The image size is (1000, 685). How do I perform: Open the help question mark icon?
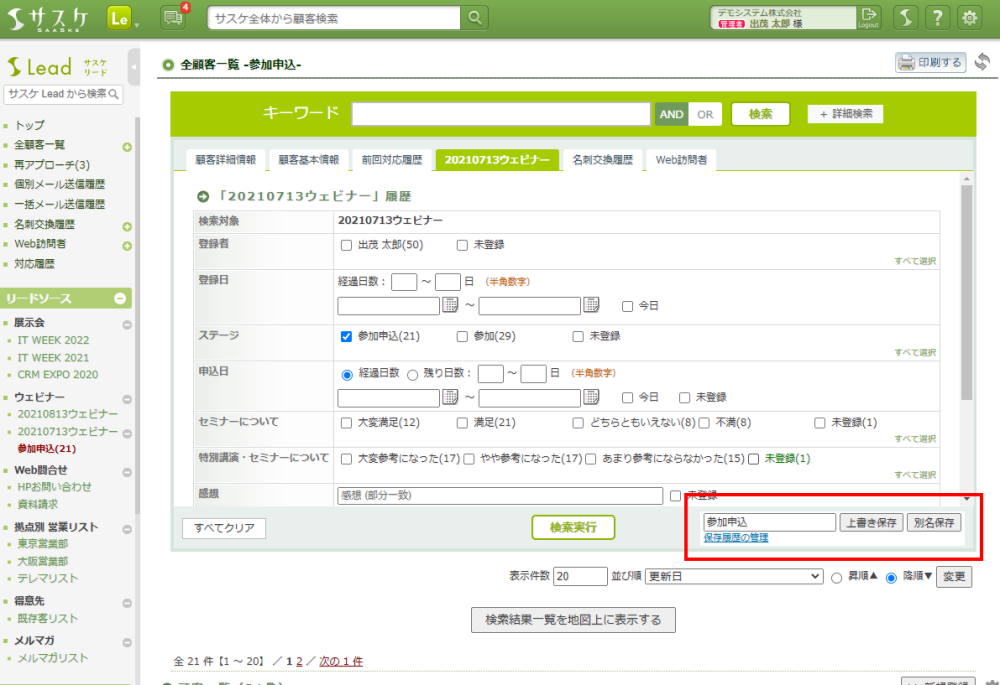tap(936, 17)
